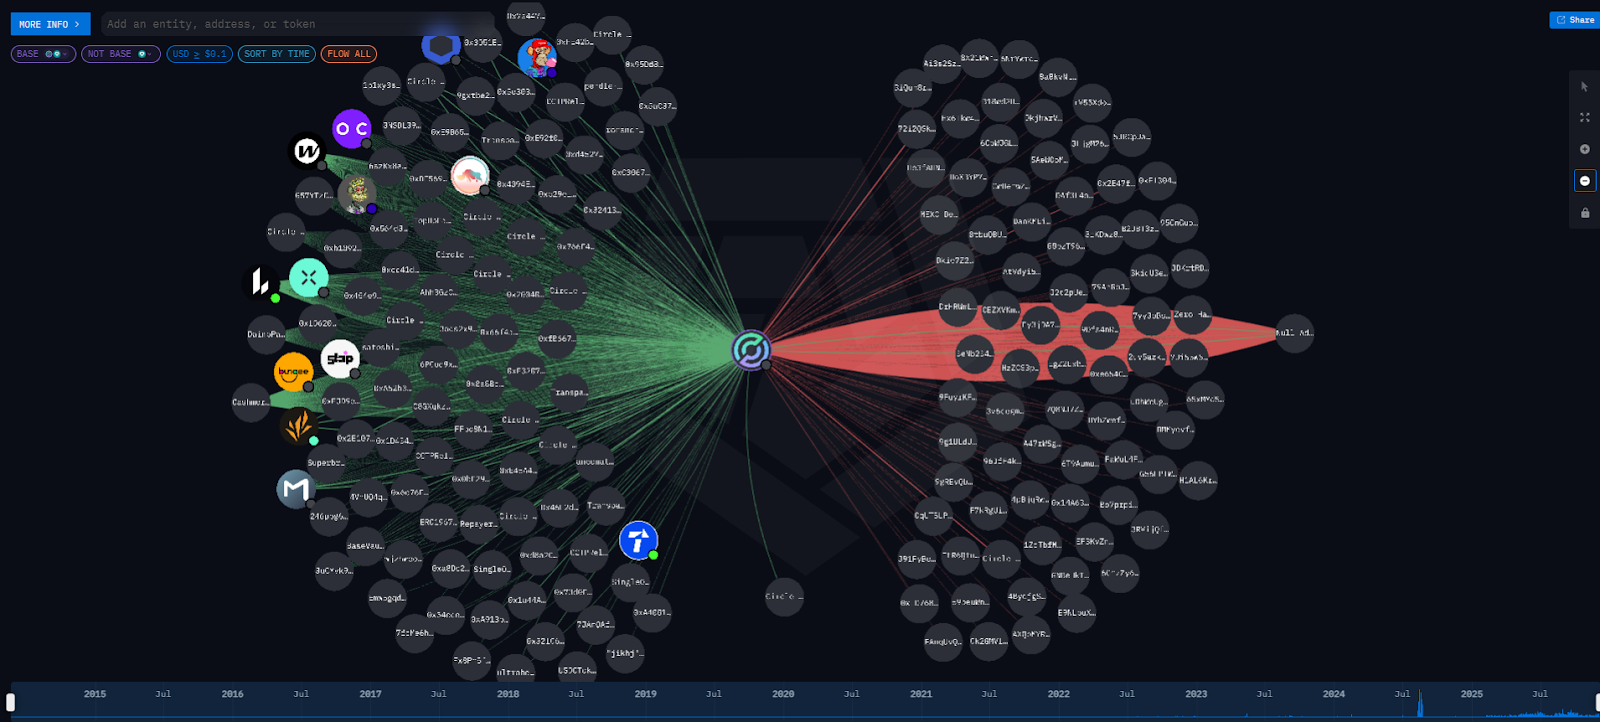The height and width of the screenshot is (722, 1600).
Task: Select the '0x95Dd8..' node
Action: pos(643,64)
